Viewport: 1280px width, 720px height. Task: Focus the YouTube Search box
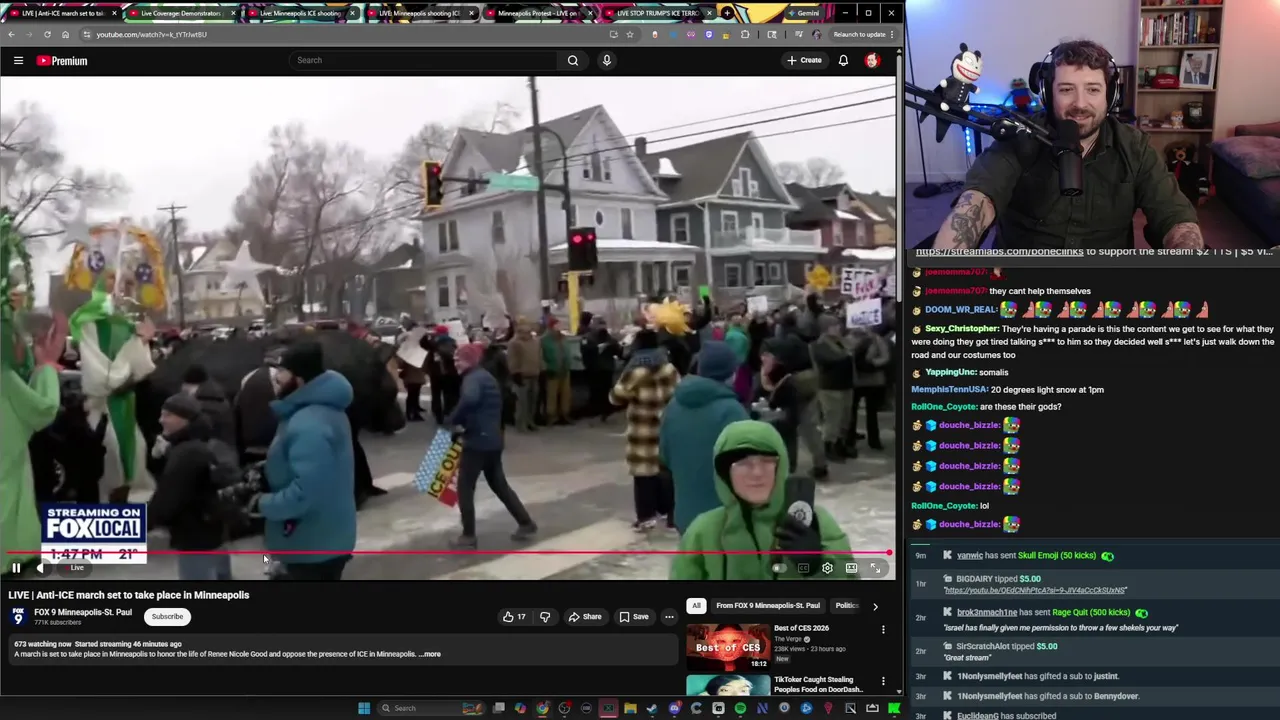pos(425,60)
